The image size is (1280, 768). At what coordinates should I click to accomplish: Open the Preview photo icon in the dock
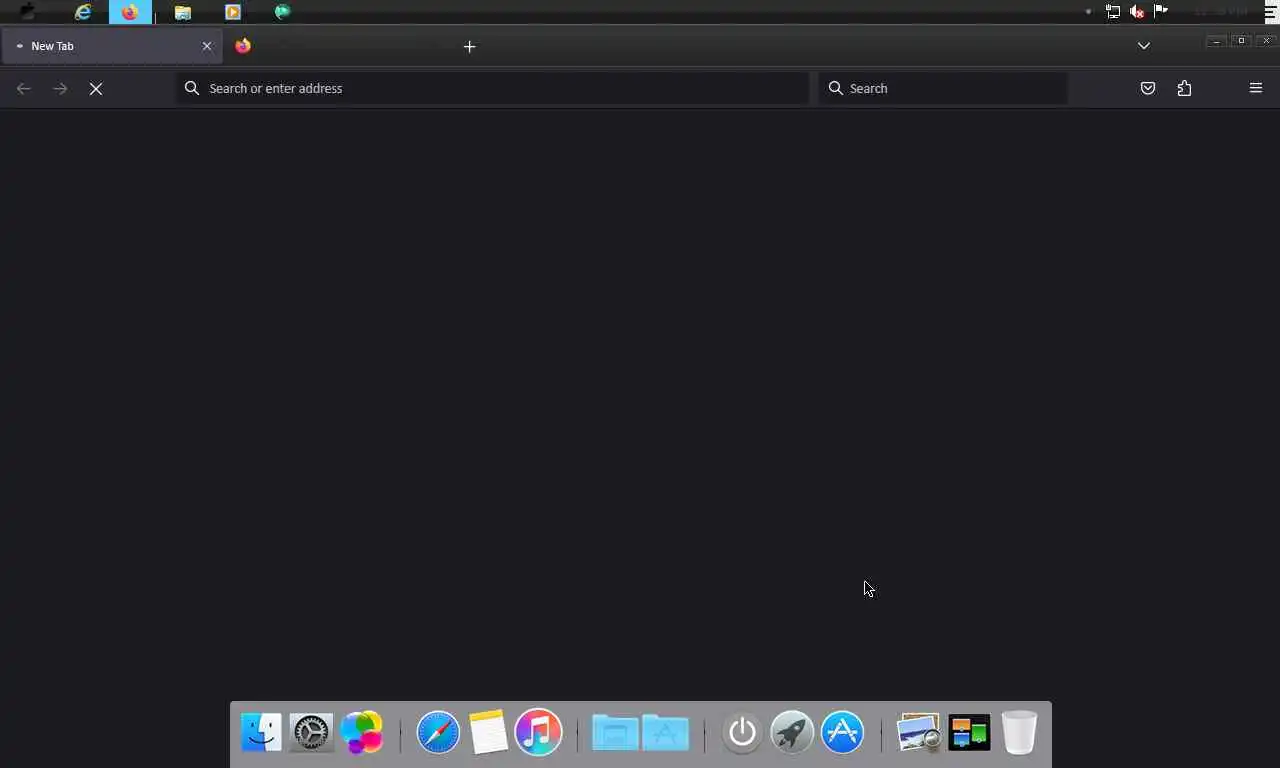click(x=918, y=733)
